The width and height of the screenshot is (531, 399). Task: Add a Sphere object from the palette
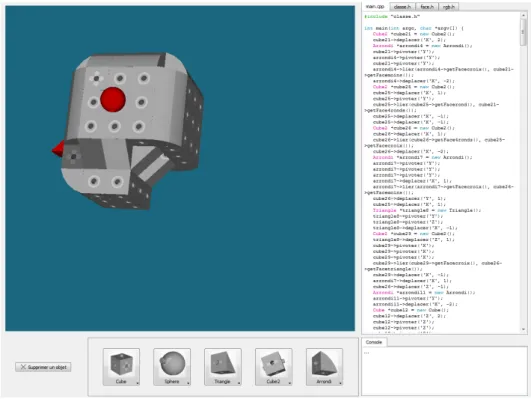click(x=172, y=366)
